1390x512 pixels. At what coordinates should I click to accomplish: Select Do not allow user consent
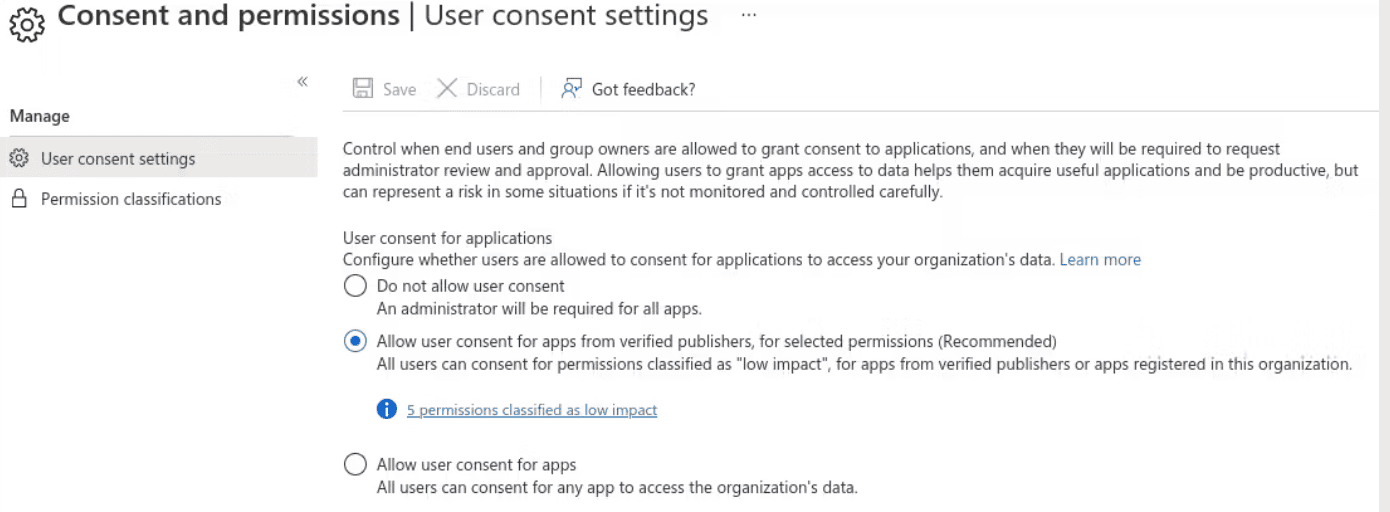[355, 286]
